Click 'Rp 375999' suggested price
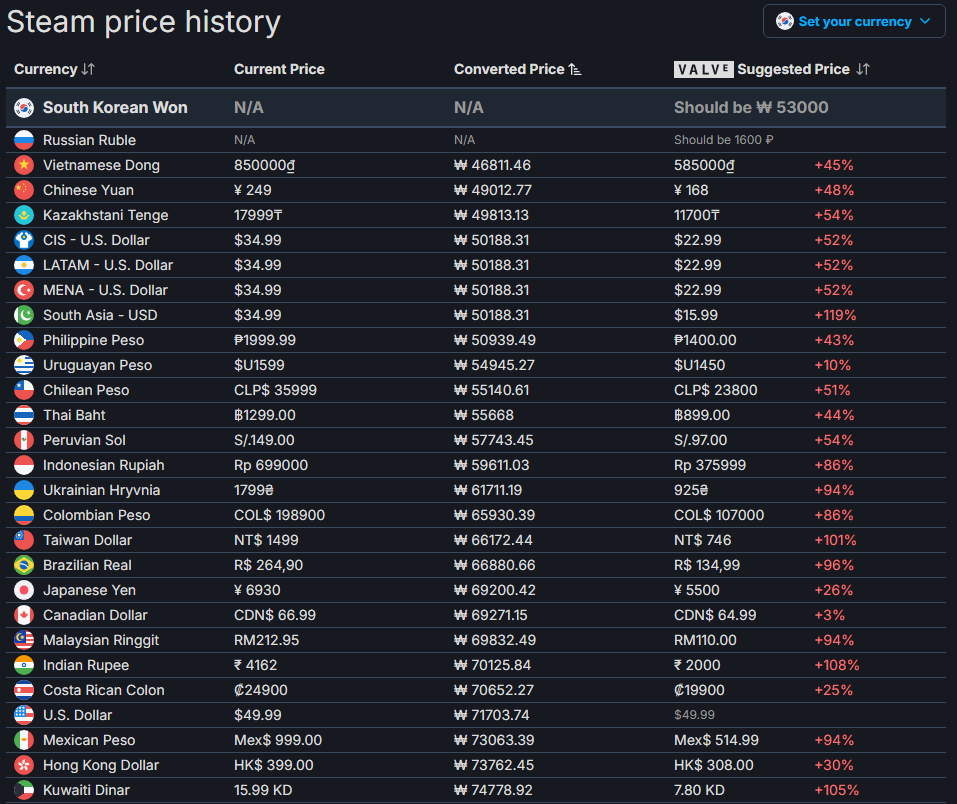The image size is (957, 804). pyautogui.click(x=710, y=465)
